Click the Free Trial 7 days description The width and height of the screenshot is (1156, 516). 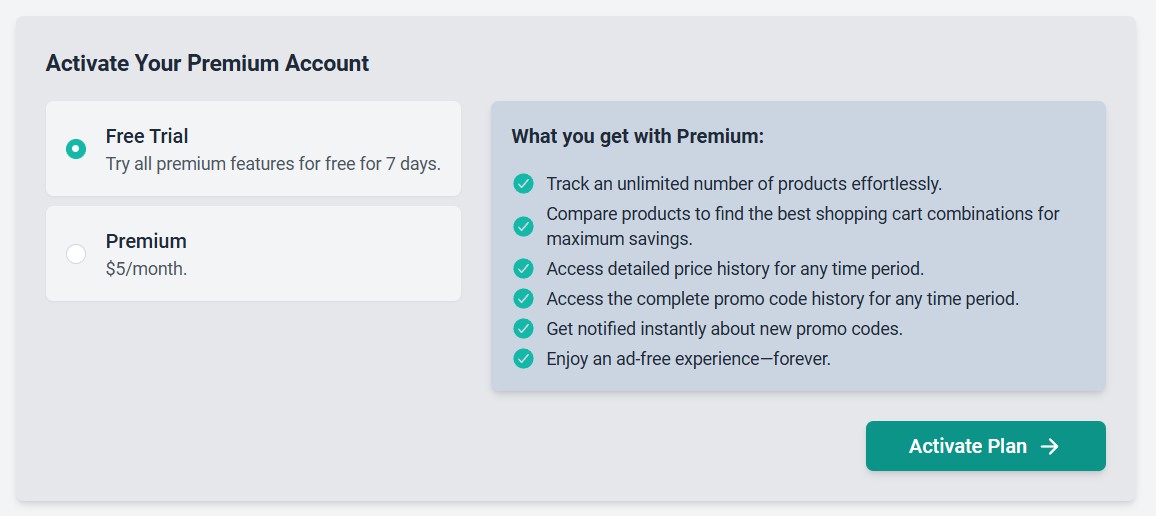[273, 164]
